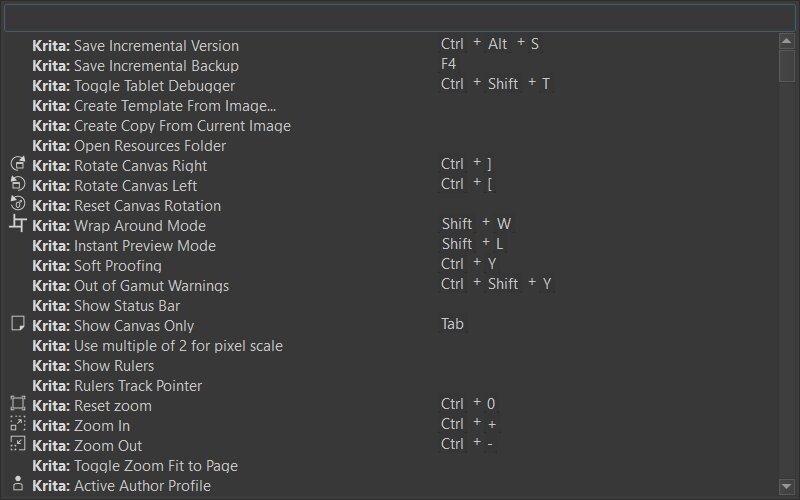800x500 pixels.
Task: Click the Zoom In magnifier icon
Action: pos(17,424)
